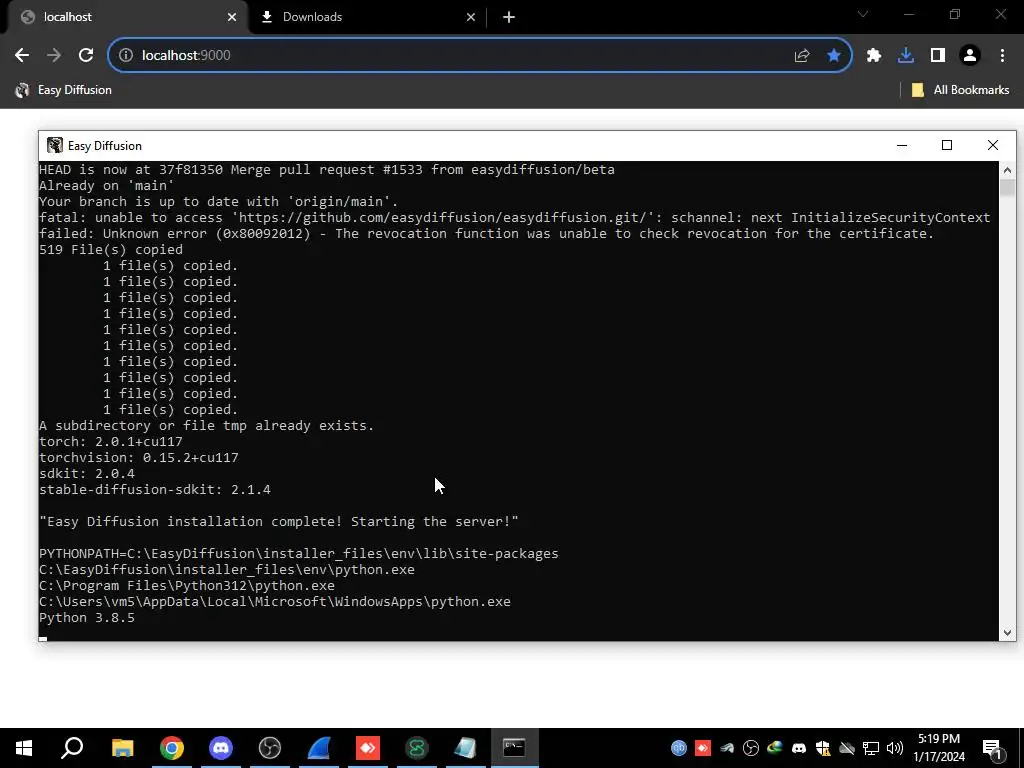Click the bookmark star icon
Screen dimensions: 1024x768
[834, 56]
